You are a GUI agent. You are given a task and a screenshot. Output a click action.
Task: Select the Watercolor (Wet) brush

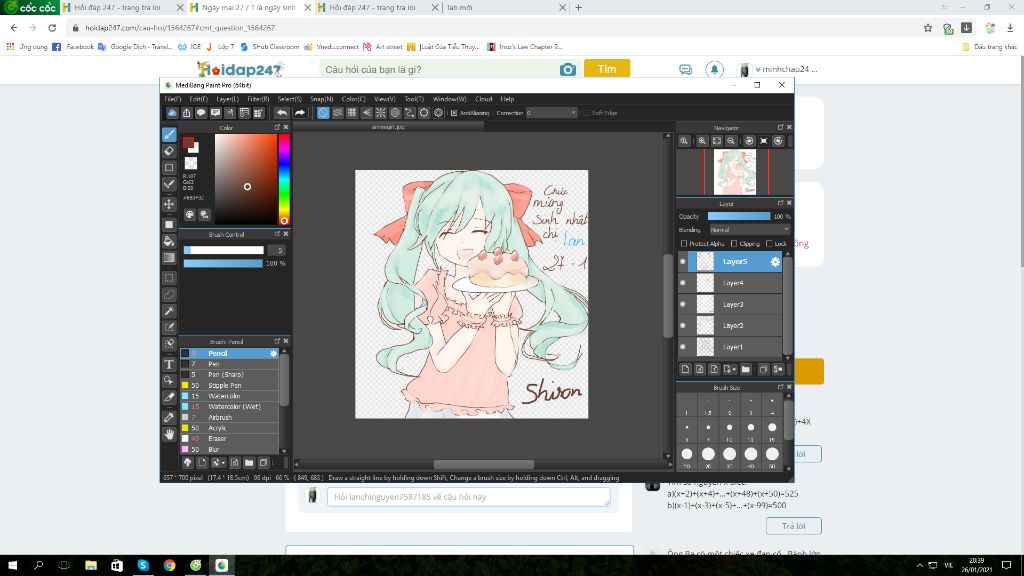click(229, 407)
